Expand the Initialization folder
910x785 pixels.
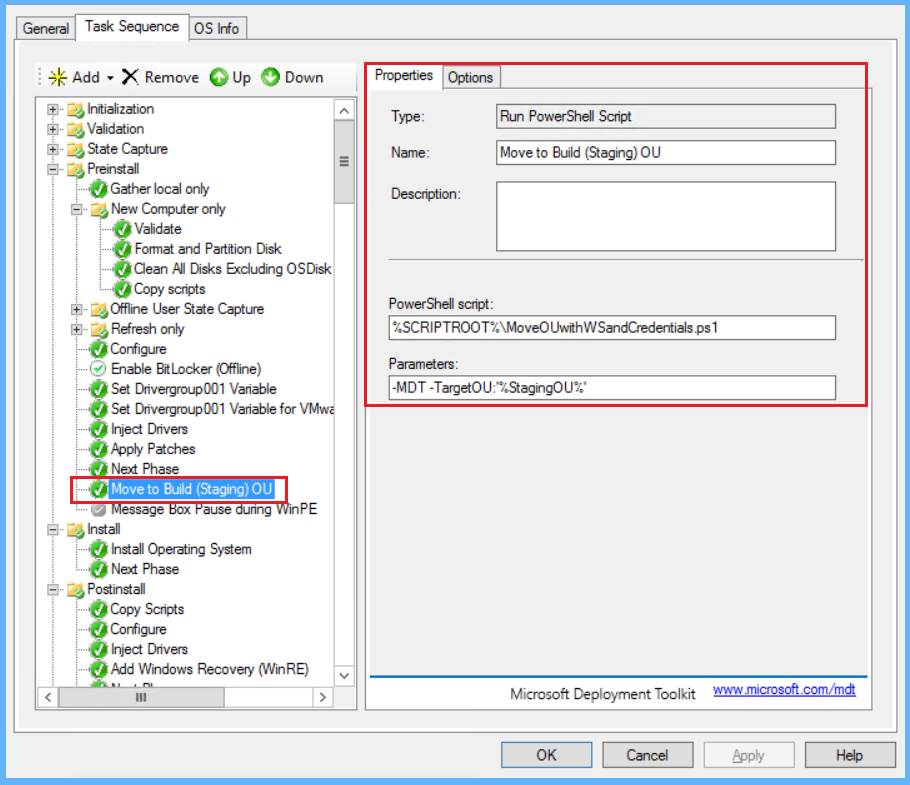tap(54, 109)
